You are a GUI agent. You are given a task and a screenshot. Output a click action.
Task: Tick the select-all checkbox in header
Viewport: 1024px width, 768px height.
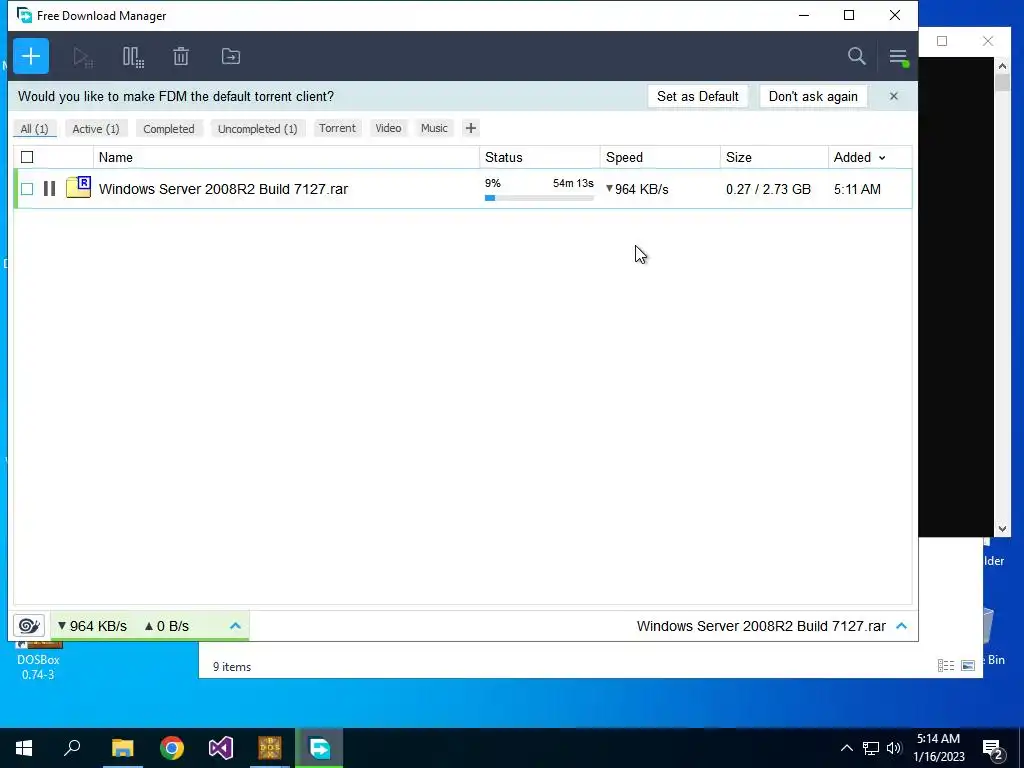click(x=27, y=157)
